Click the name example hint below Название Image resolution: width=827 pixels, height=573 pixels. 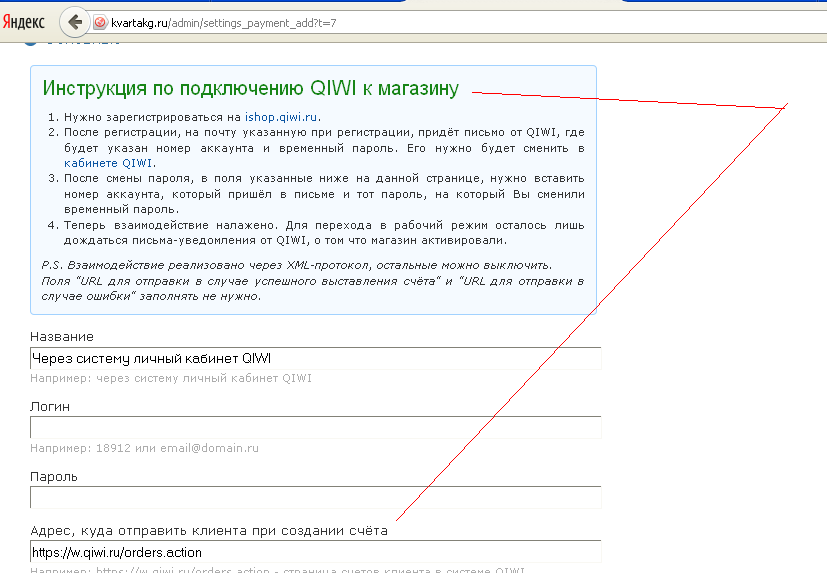tap(170, 379)
